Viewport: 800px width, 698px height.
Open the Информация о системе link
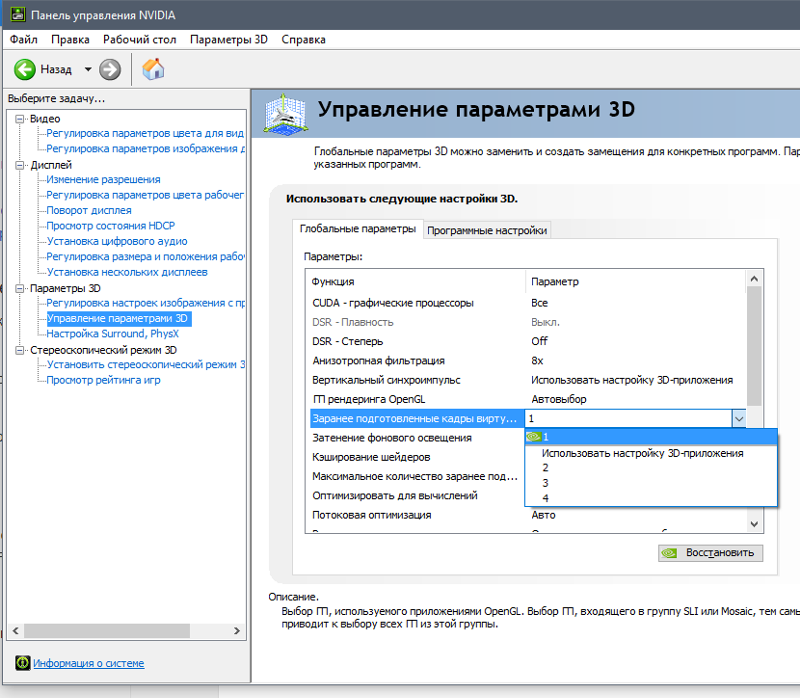click(89, 663)
